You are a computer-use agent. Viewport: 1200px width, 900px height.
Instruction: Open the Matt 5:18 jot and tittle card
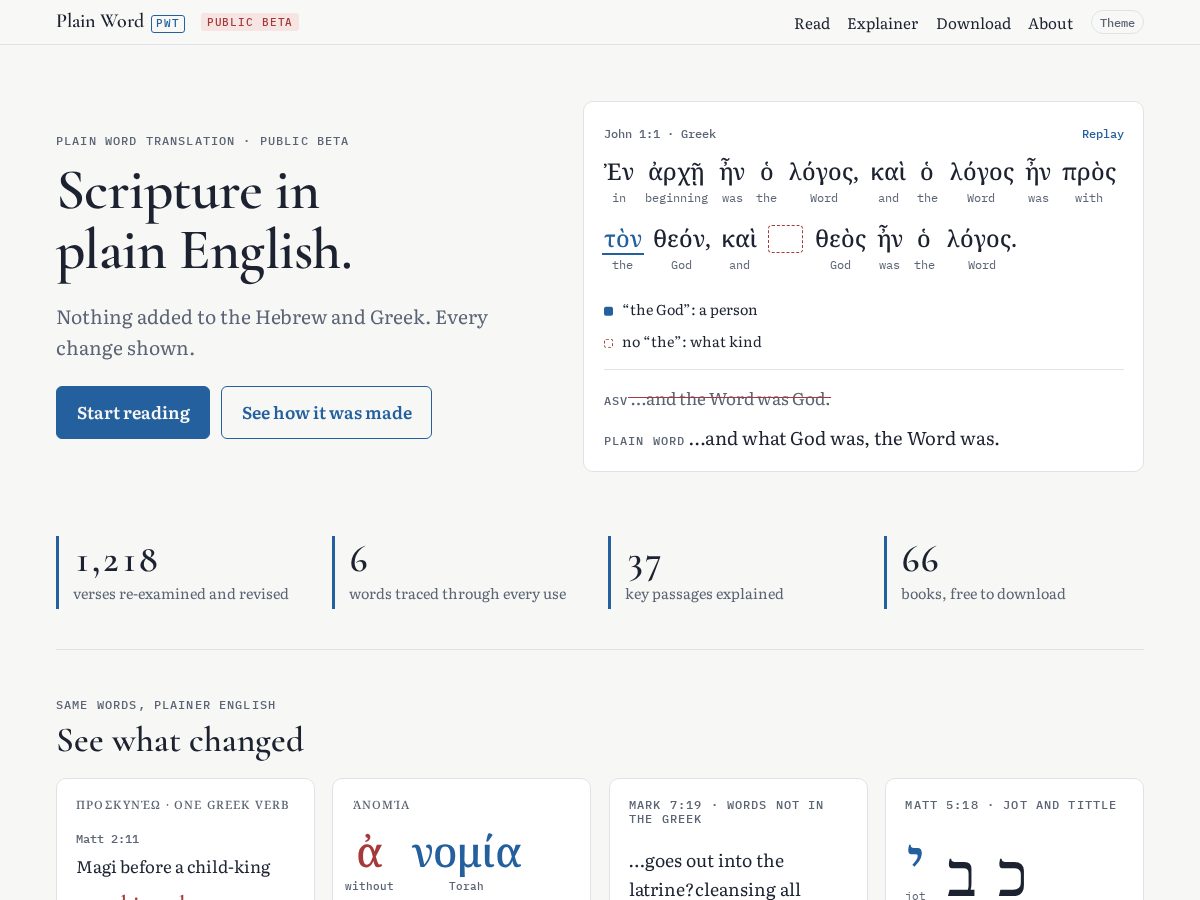coord(1013,839)
